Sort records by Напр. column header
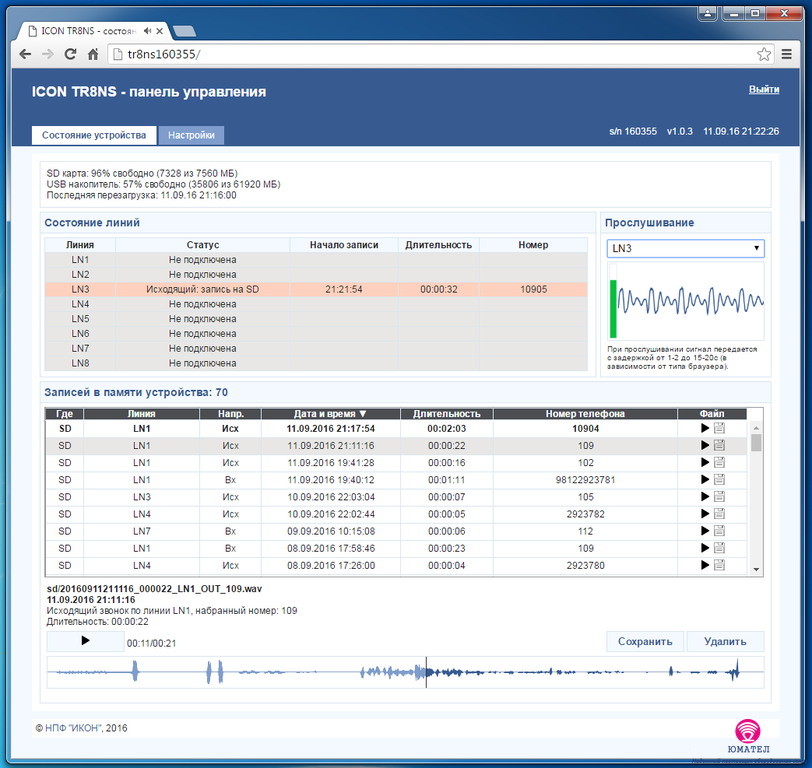Screen dimensions: 812x768 (x=230, y=414)
